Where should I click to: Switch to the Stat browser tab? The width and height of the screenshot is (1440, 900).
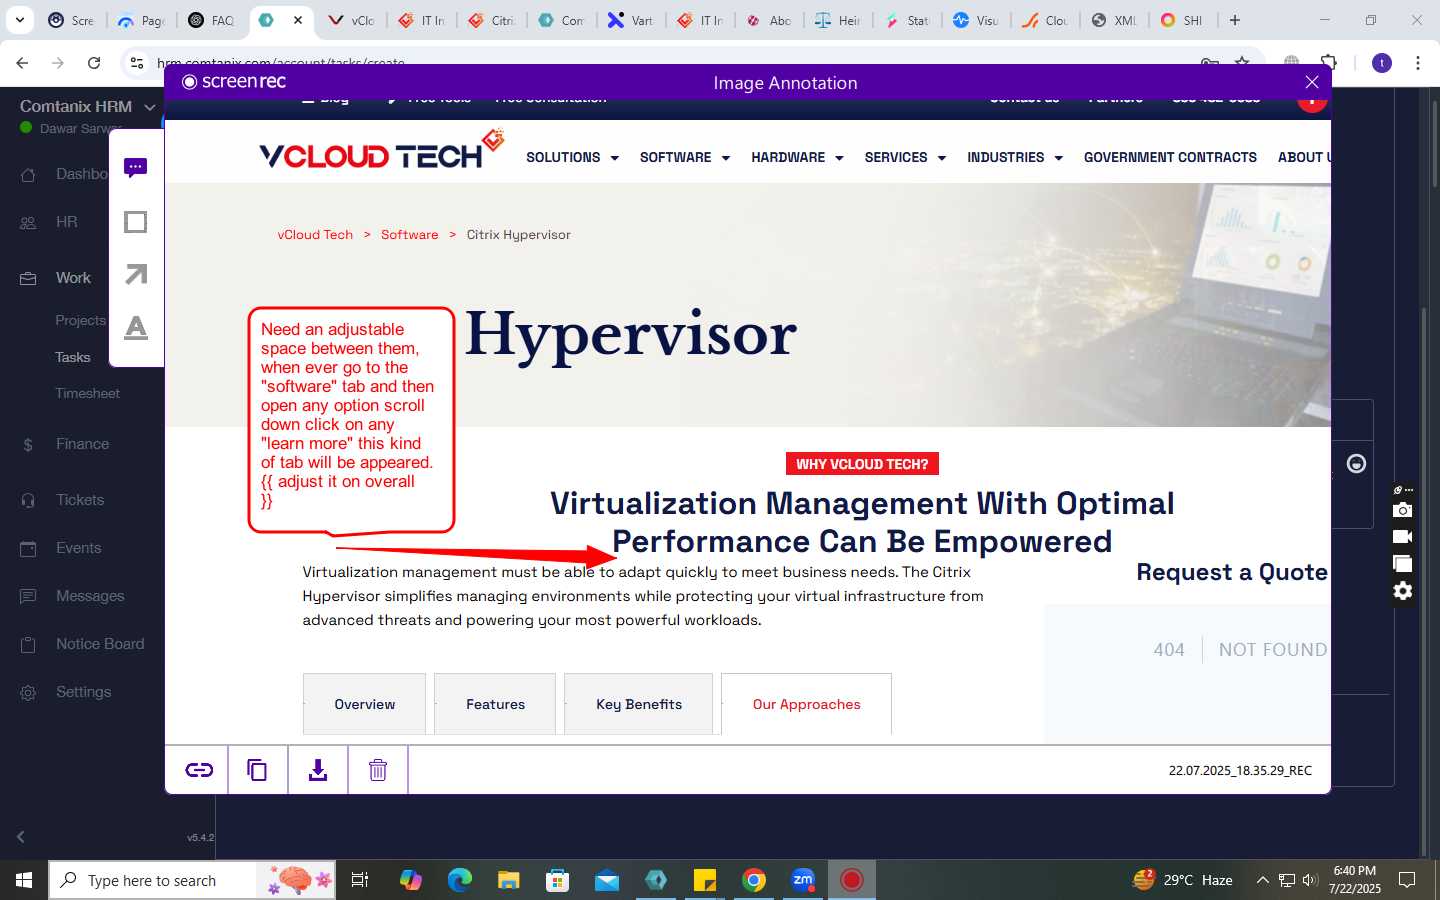click(906, 20)
